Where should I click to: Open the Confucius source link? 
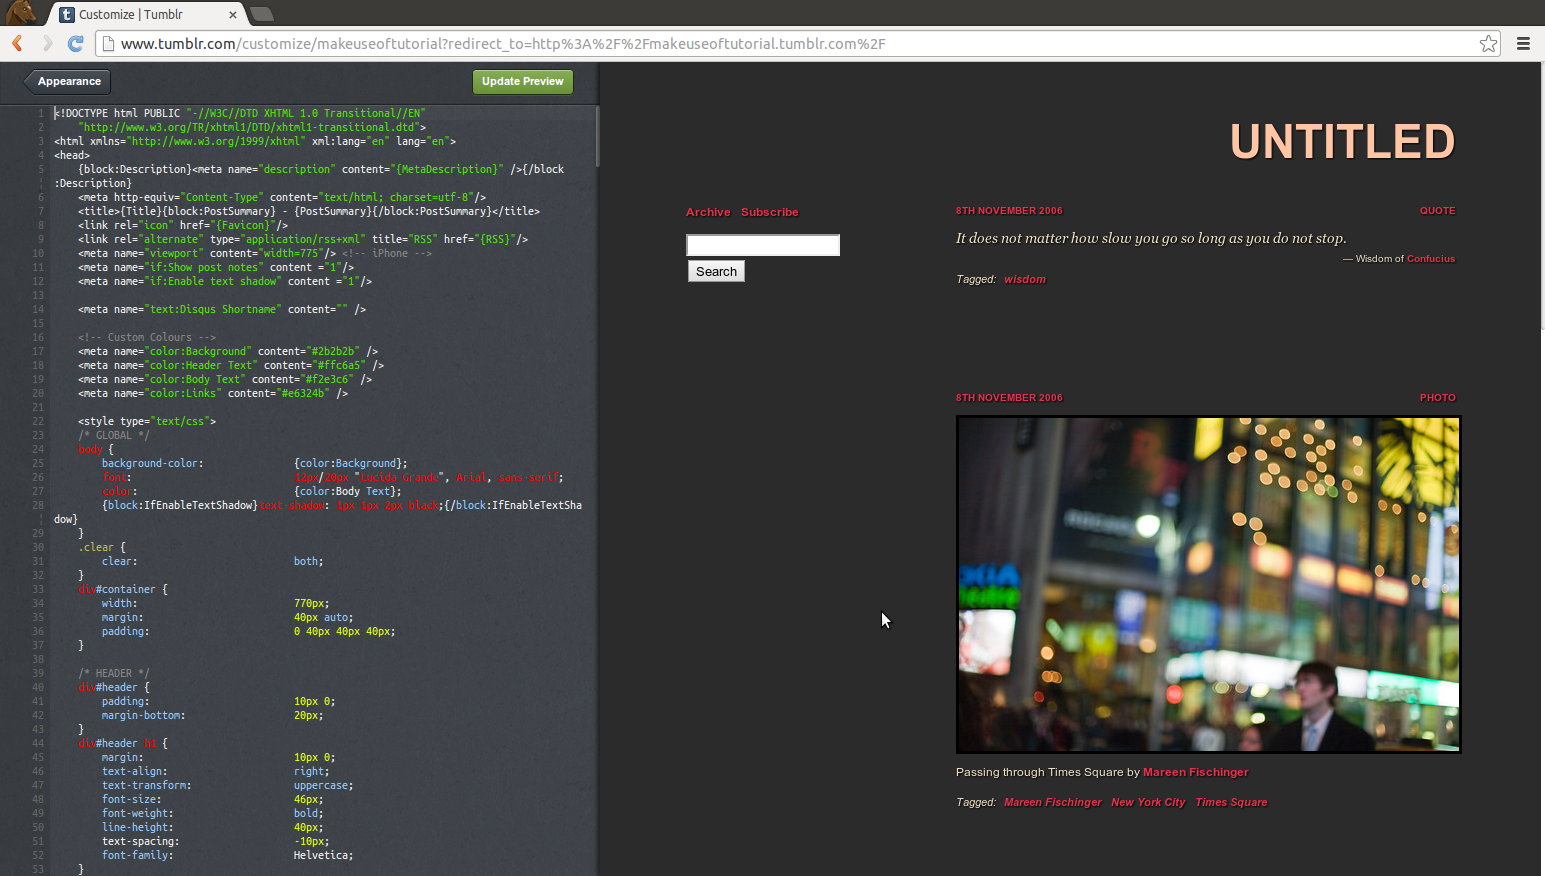click(1430, 258)
